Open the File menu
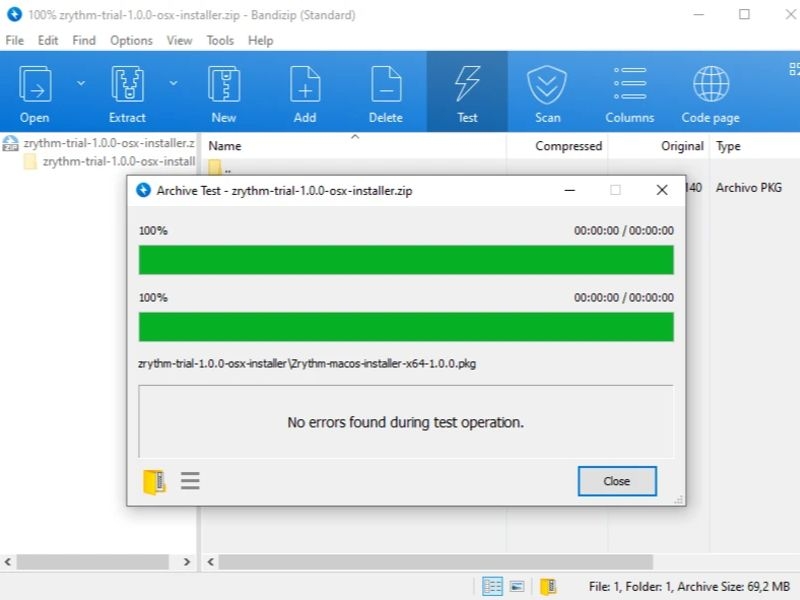Viewport: 800px width, 600px height. (x=15, y=40)
